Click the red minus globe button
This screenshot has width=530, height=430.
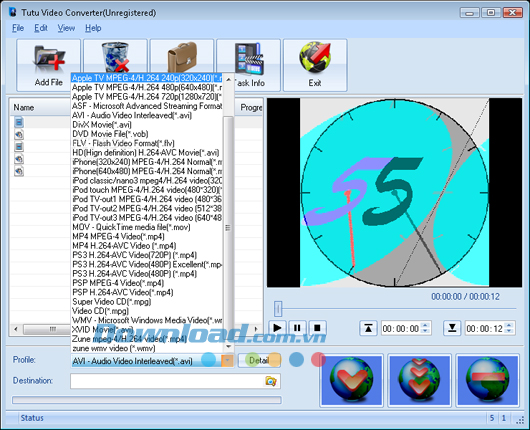pos(487,380)
